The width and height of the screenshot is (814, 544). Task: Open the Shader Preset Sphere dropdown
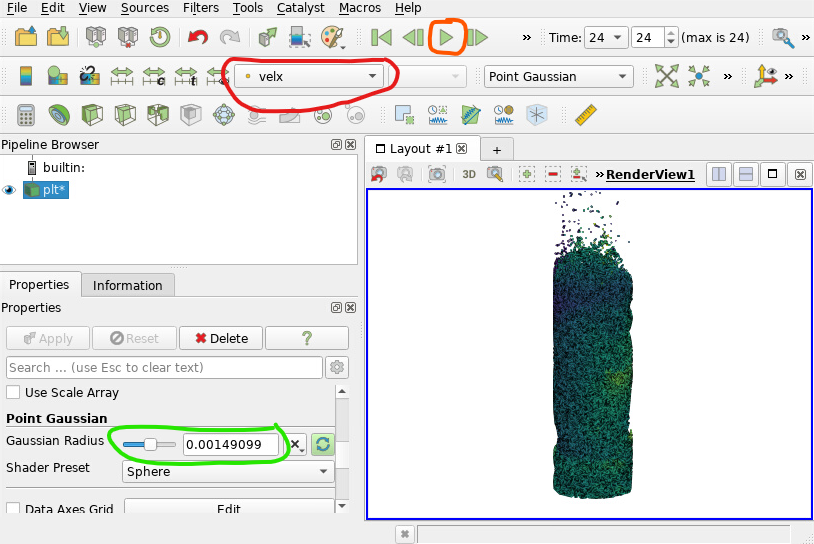[228, 471]
